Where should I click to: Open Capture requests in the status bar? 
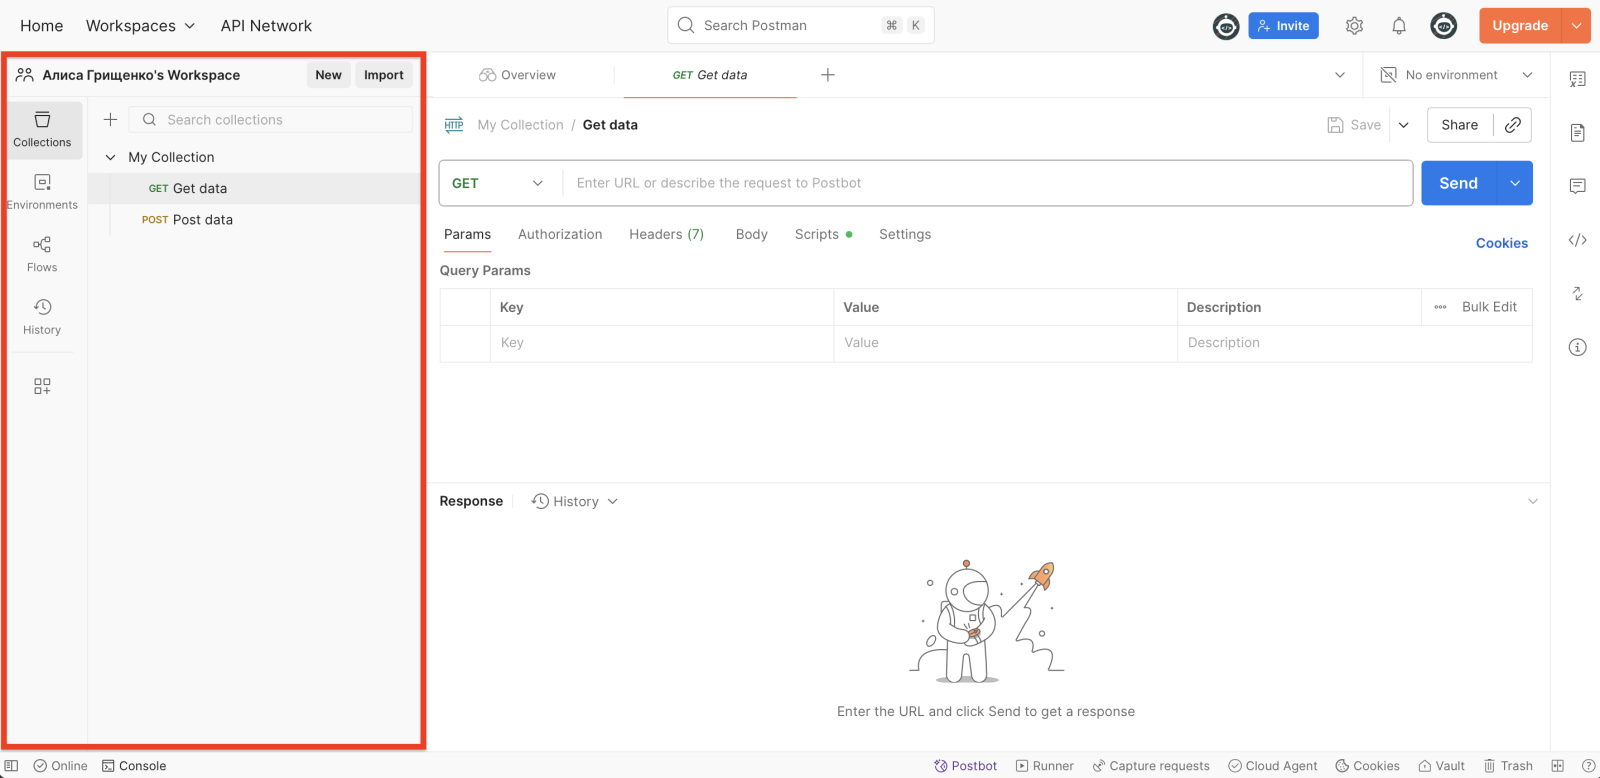[x=1151, y=766]
